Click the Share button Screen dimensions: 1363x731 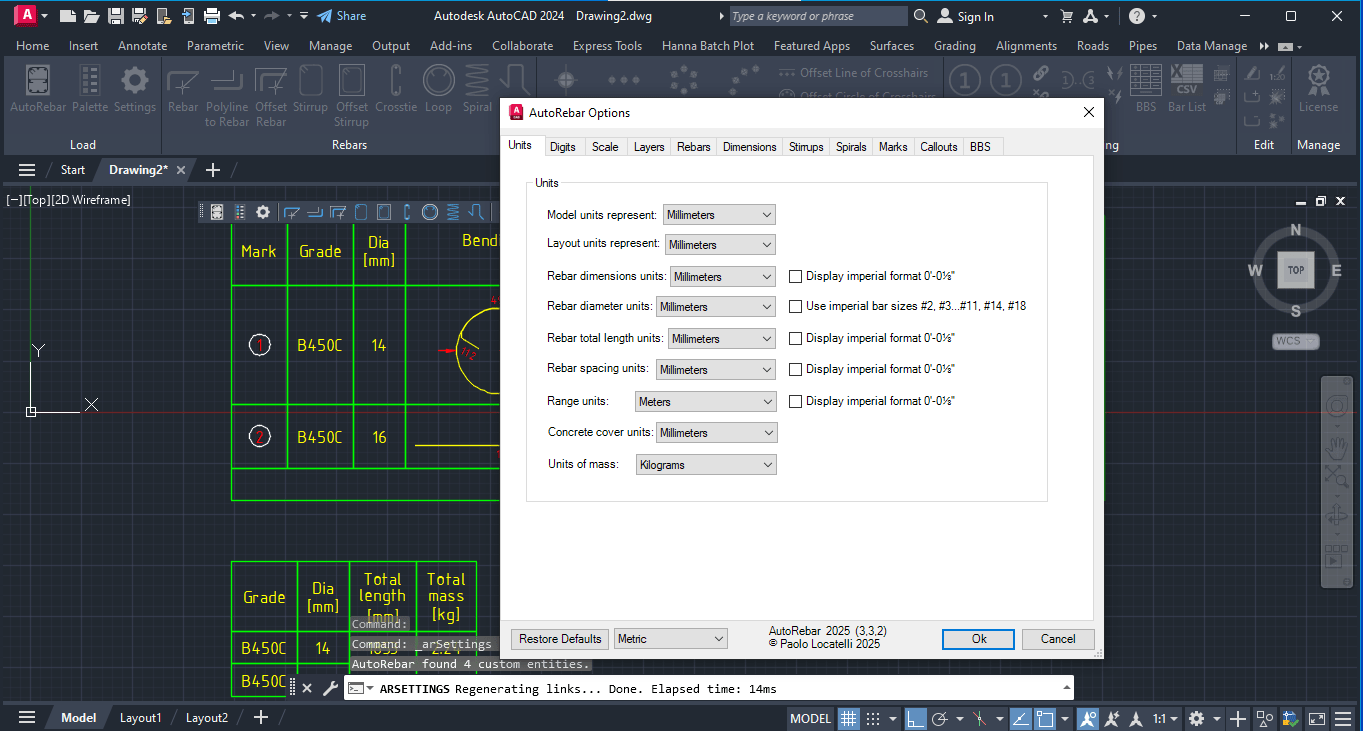pyautogui.click(x=341, y=16)
